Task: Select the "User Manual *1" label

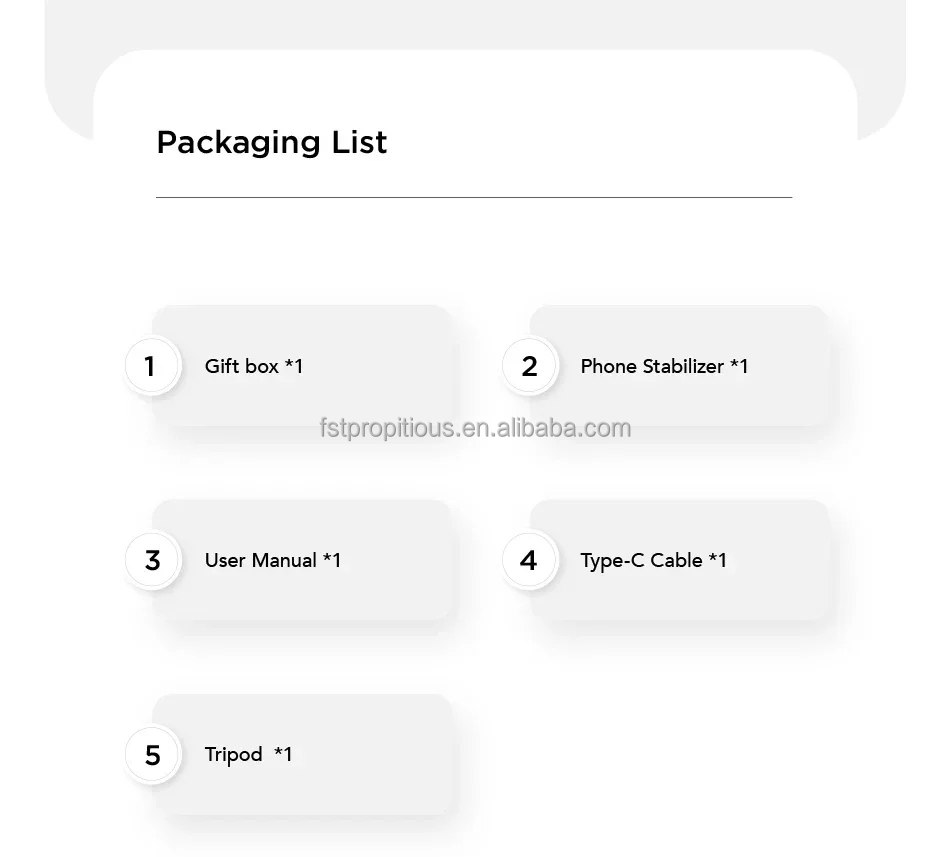Action: pos(272,560)
